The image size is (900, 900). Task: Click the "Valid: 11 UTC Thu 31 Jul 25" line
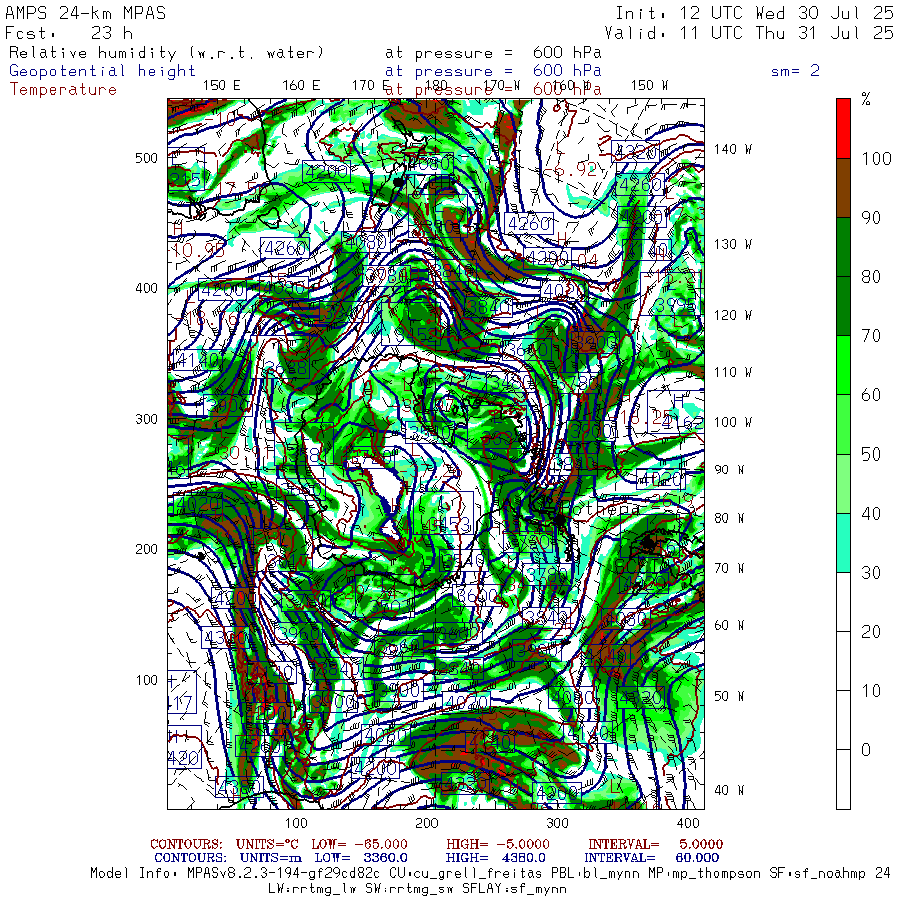pos(748,33)
